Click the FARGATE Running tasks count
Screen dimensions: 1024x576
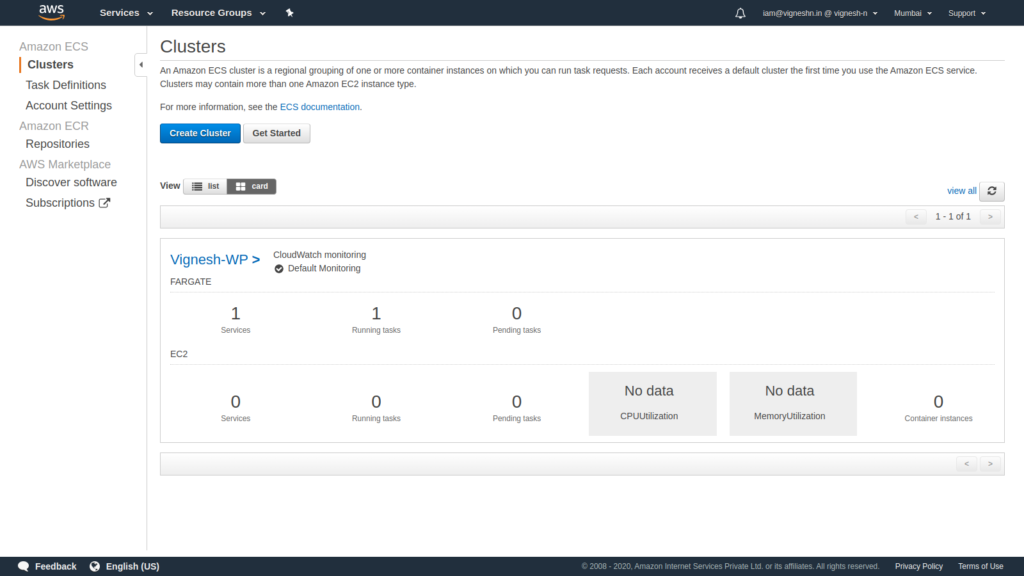(376, 313)
